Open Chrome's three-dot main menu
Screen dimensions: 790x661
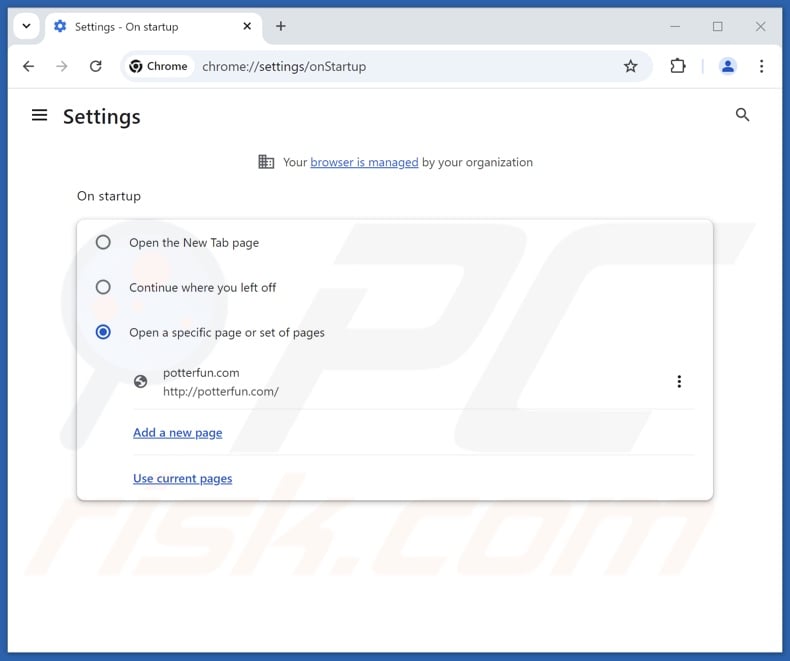761,66
